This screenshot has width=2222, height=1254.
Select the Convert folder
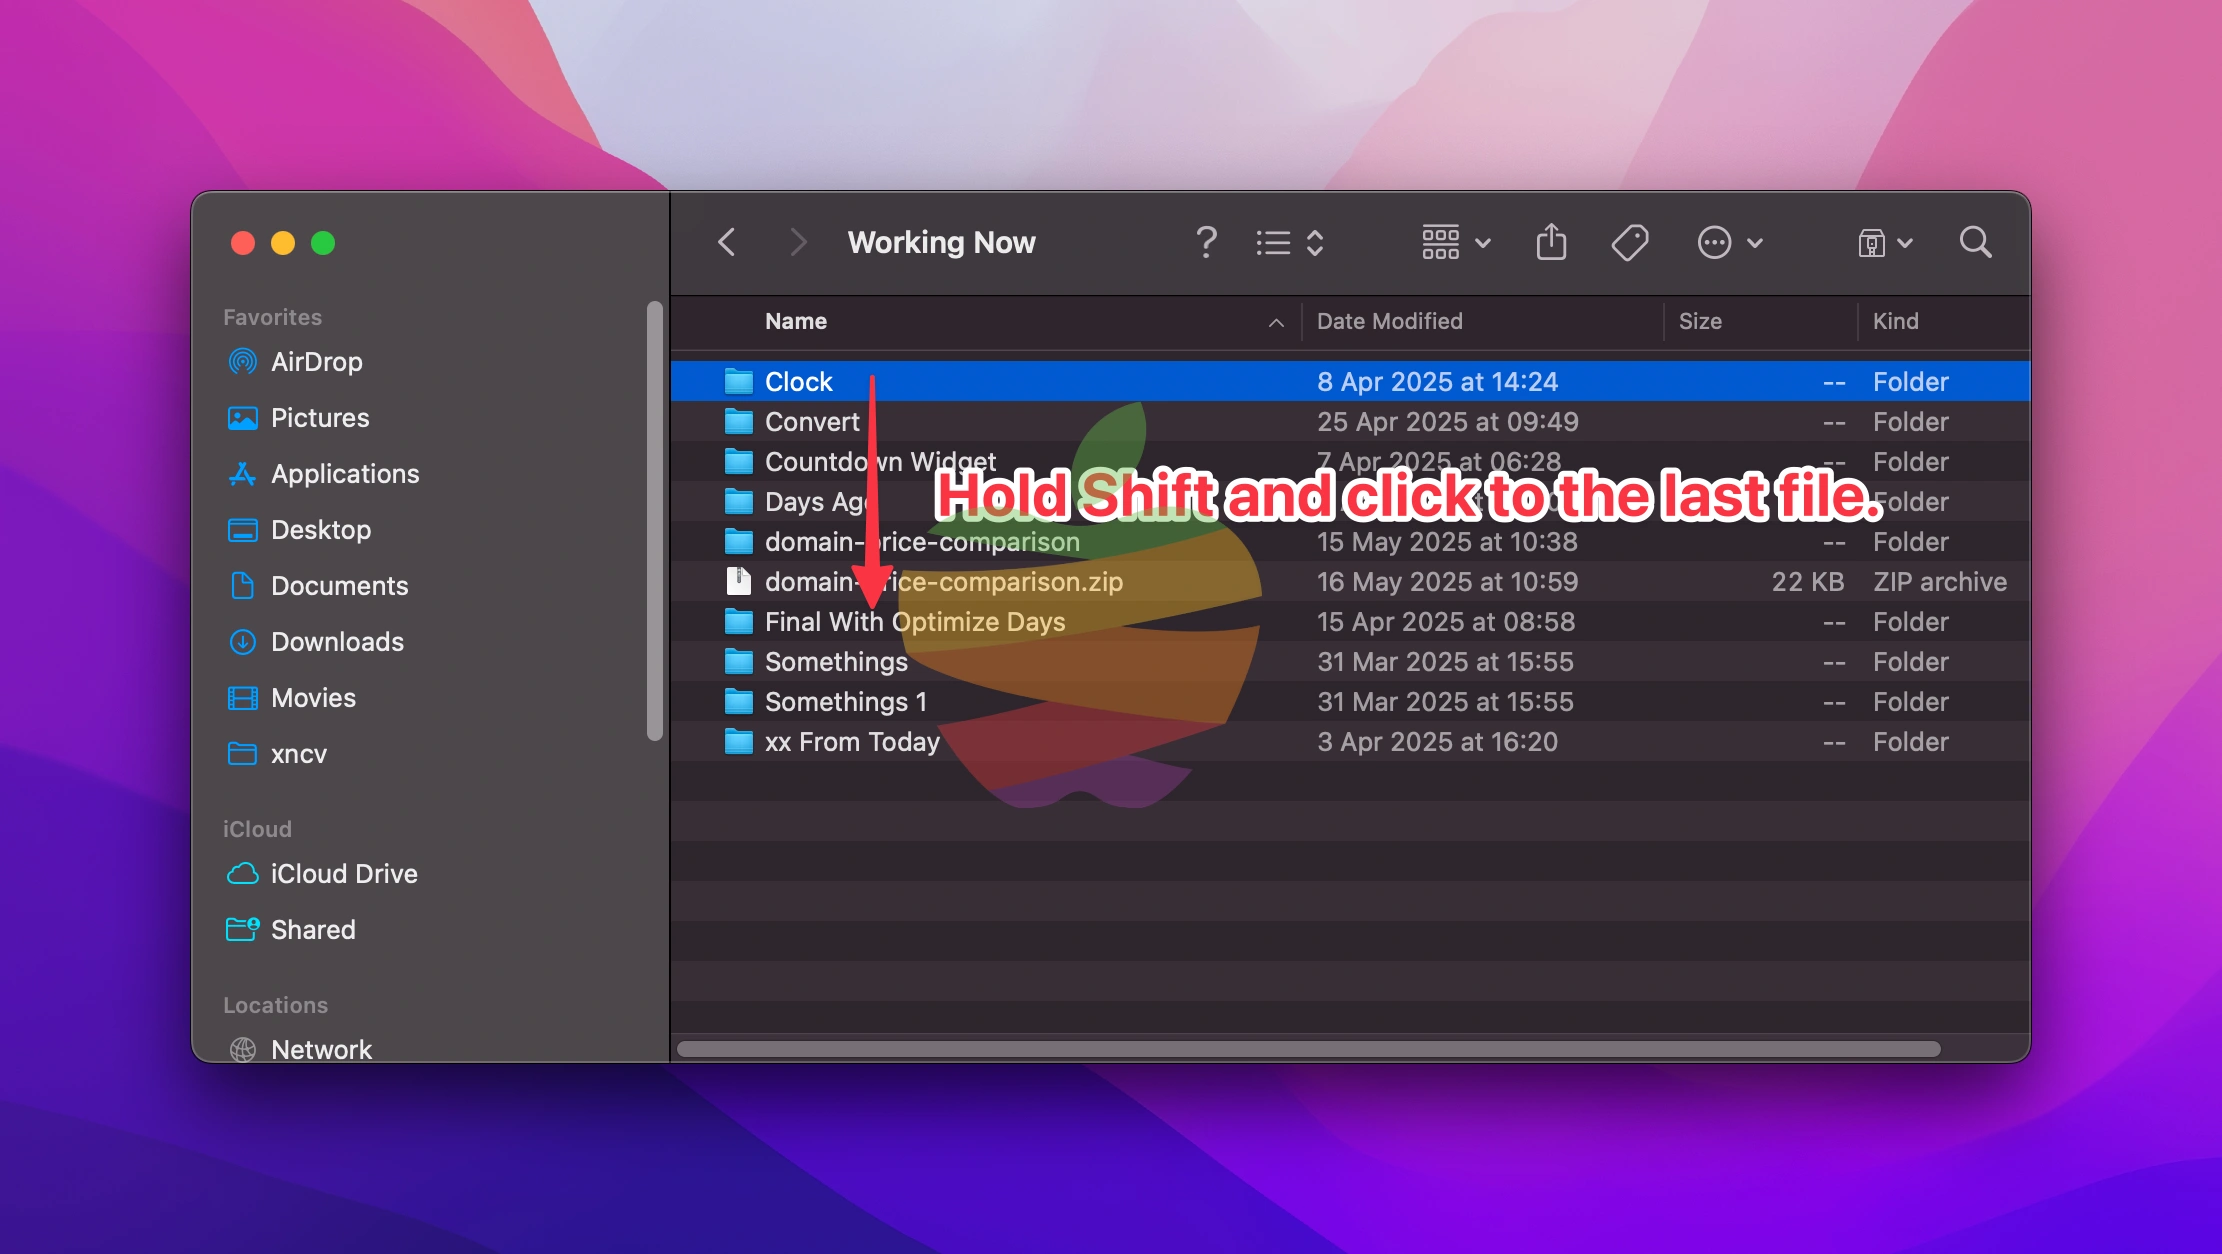pyautogui.click(x=1350, y=421)
